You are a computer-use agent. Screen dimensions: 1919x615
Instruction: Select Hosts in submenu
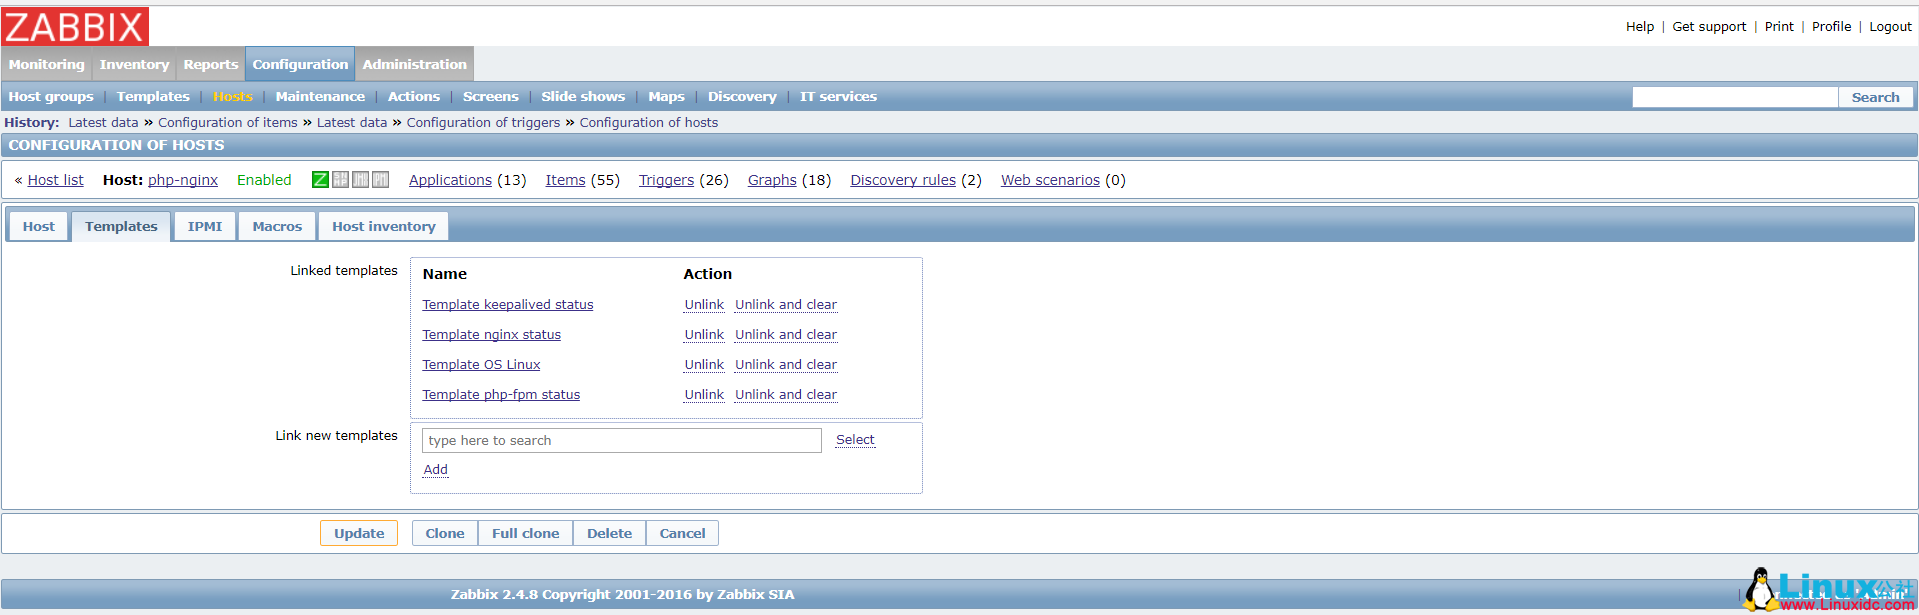coord(232,97)
